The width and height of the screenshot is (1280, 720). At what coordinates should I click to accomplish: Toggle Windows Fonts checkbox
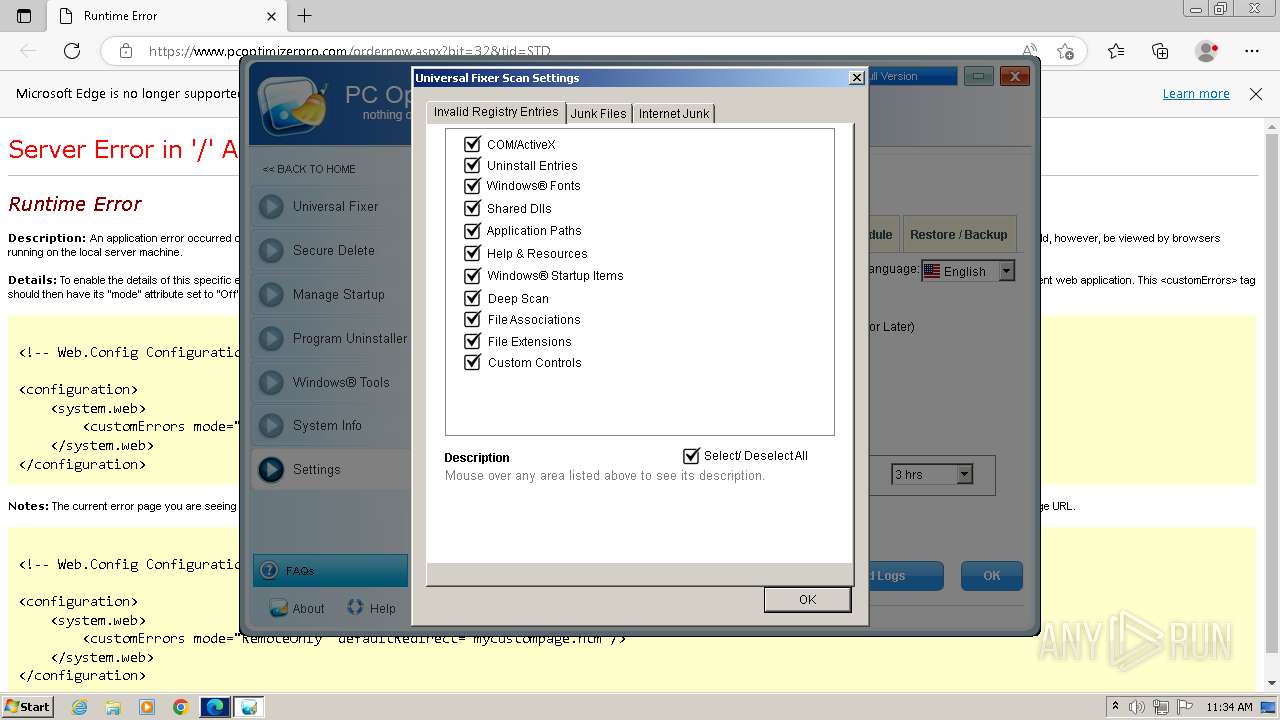[473, 185]
